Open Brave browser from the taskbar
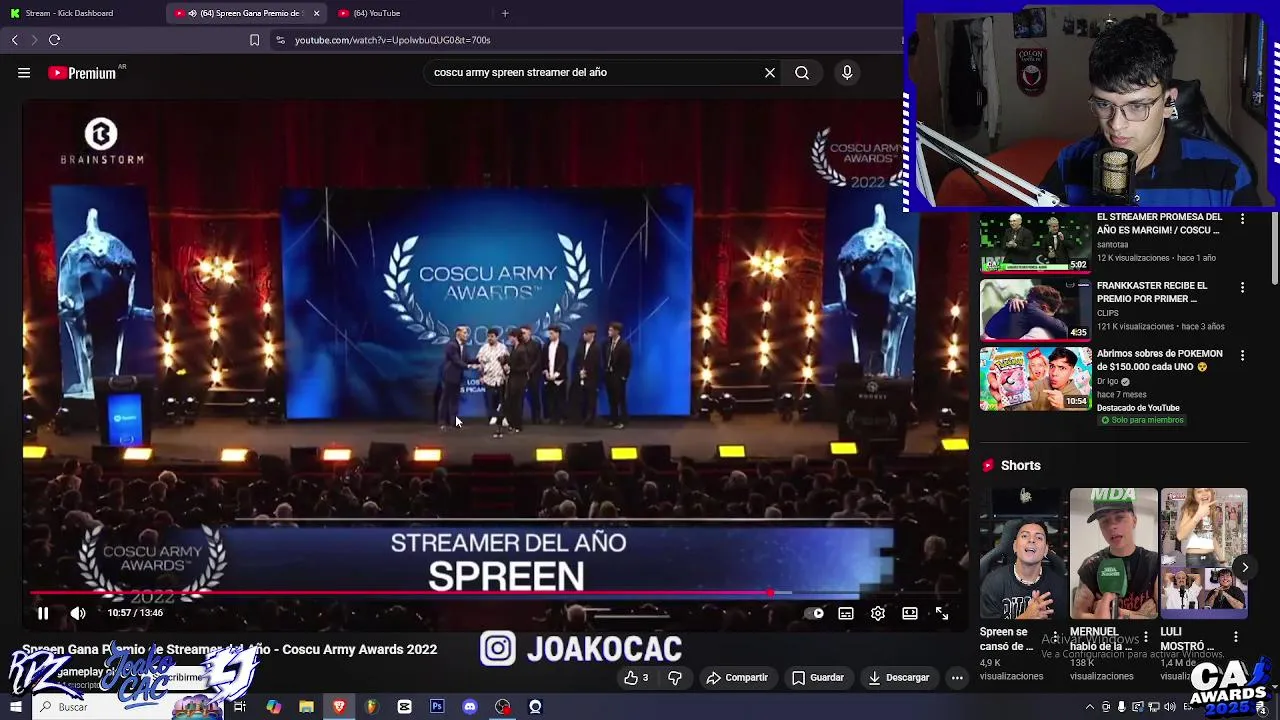This screenshot has width=1280, height=720. tap(339, 707)
